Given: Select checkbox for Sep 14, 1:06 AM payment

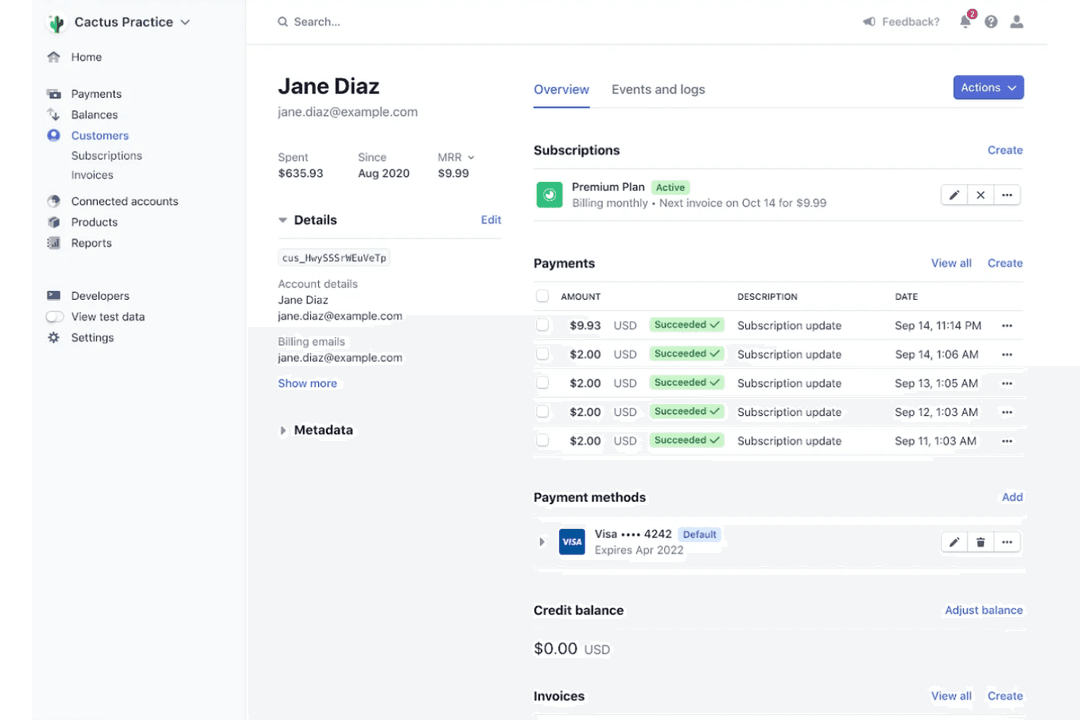Looking at the screenshot, I should pos(543,353).
